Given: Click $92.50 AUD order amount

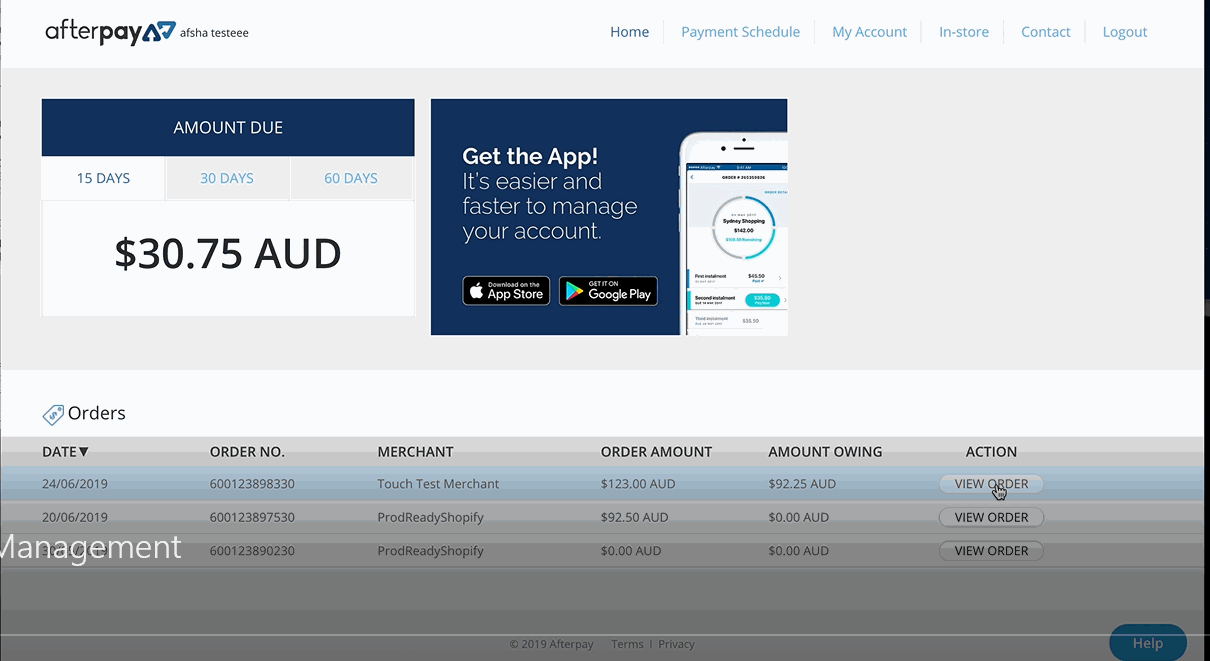Looking at the screenshot, I should coord(634,517).
